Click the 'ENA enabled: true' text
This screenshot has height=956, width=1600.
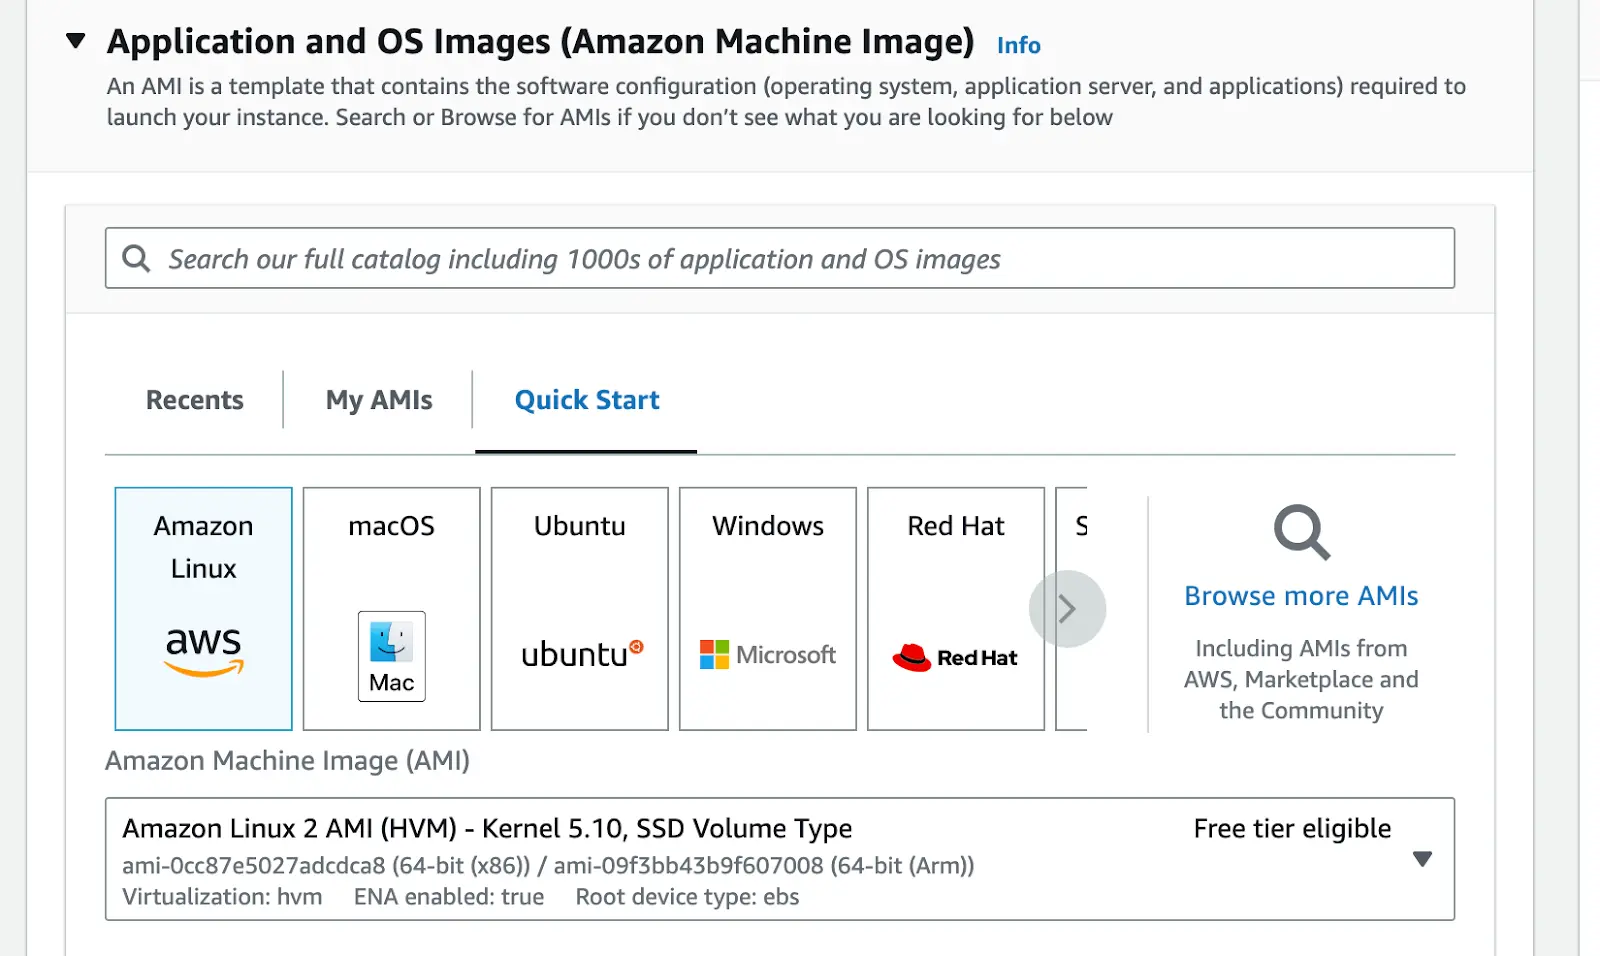449,897
